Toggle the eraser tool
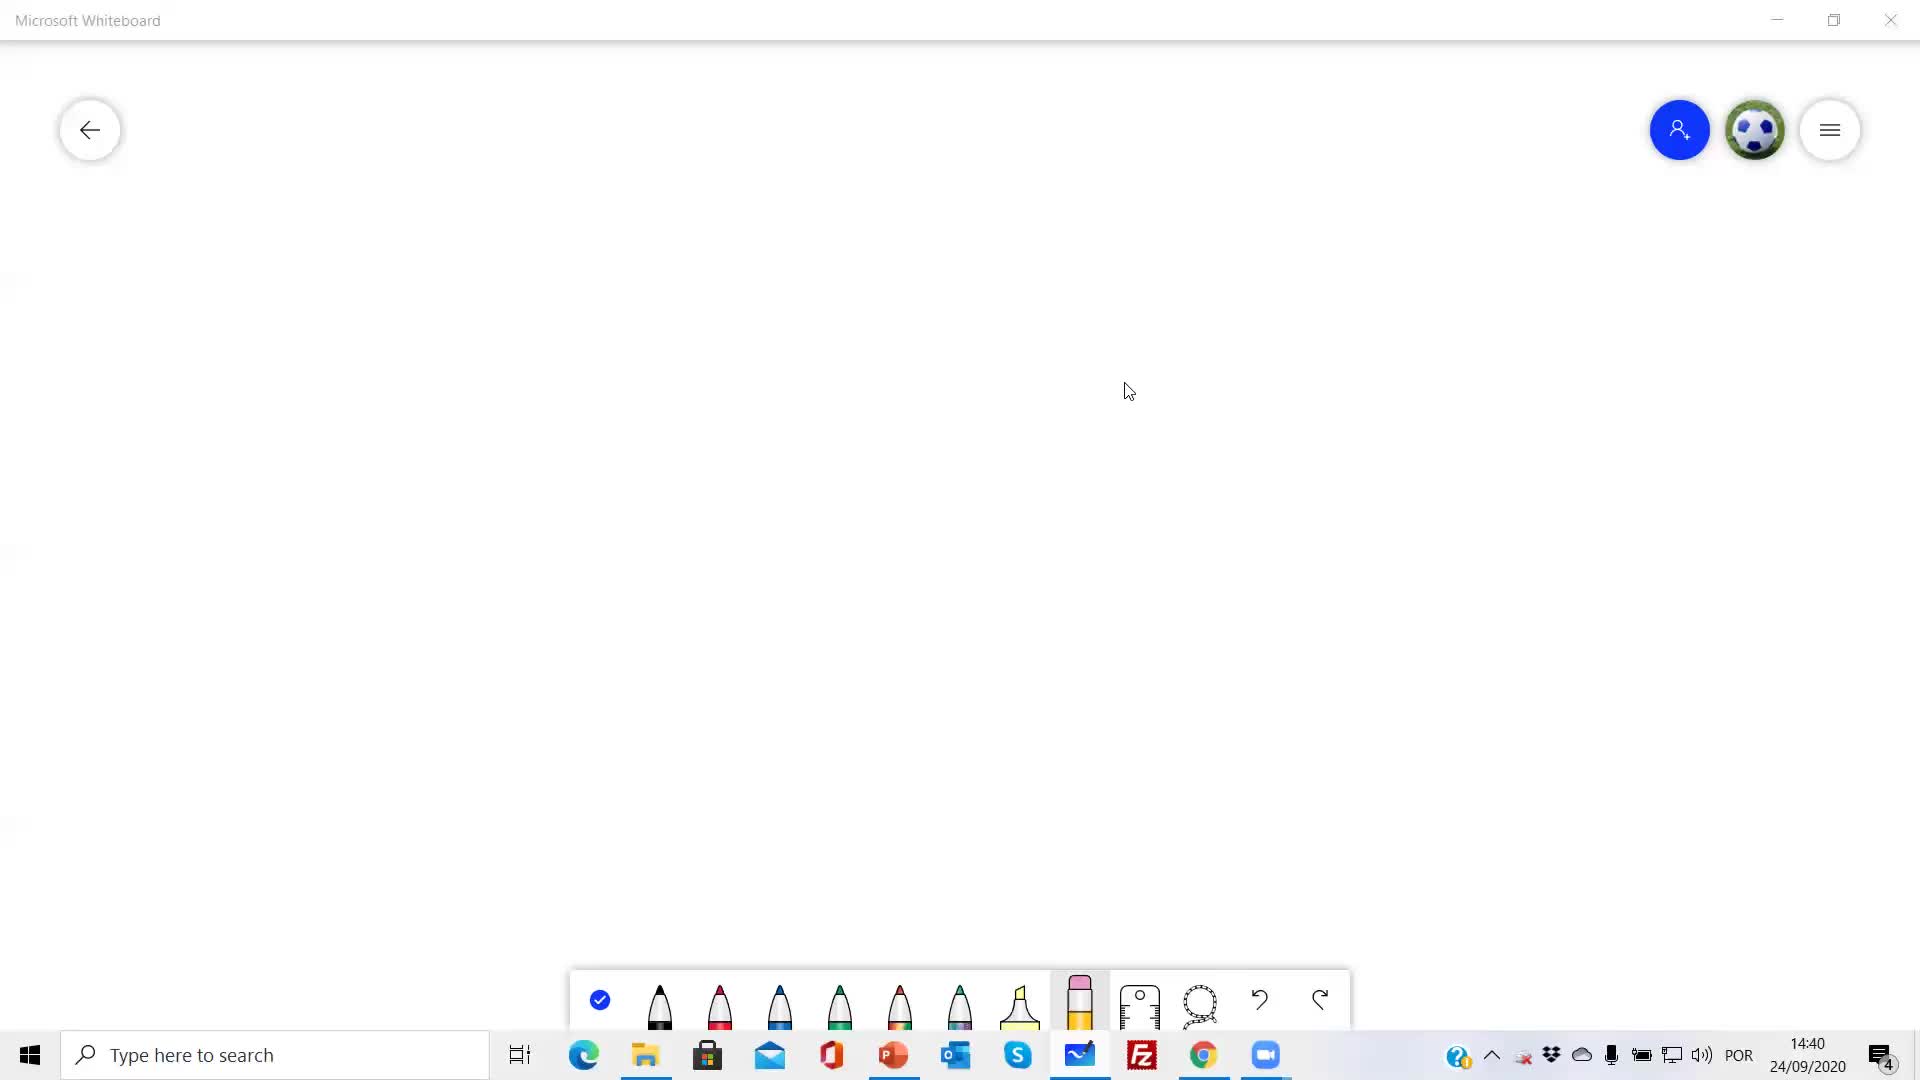 (x=1079, y=1002)
